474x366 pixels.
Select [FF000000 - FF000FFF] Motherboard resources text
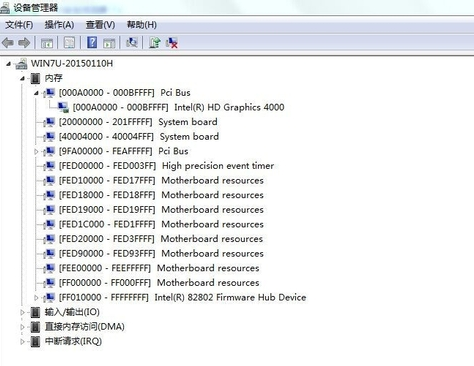point(159,283)
